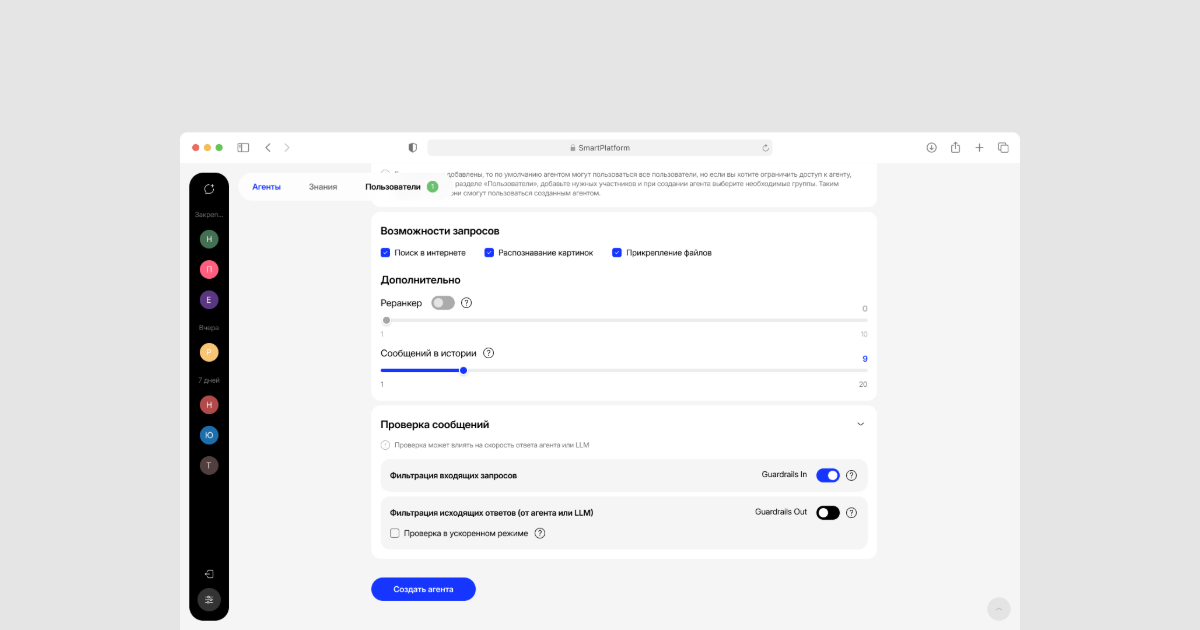
Task: Click the browser downloads icon
Action: coord(931,147)
